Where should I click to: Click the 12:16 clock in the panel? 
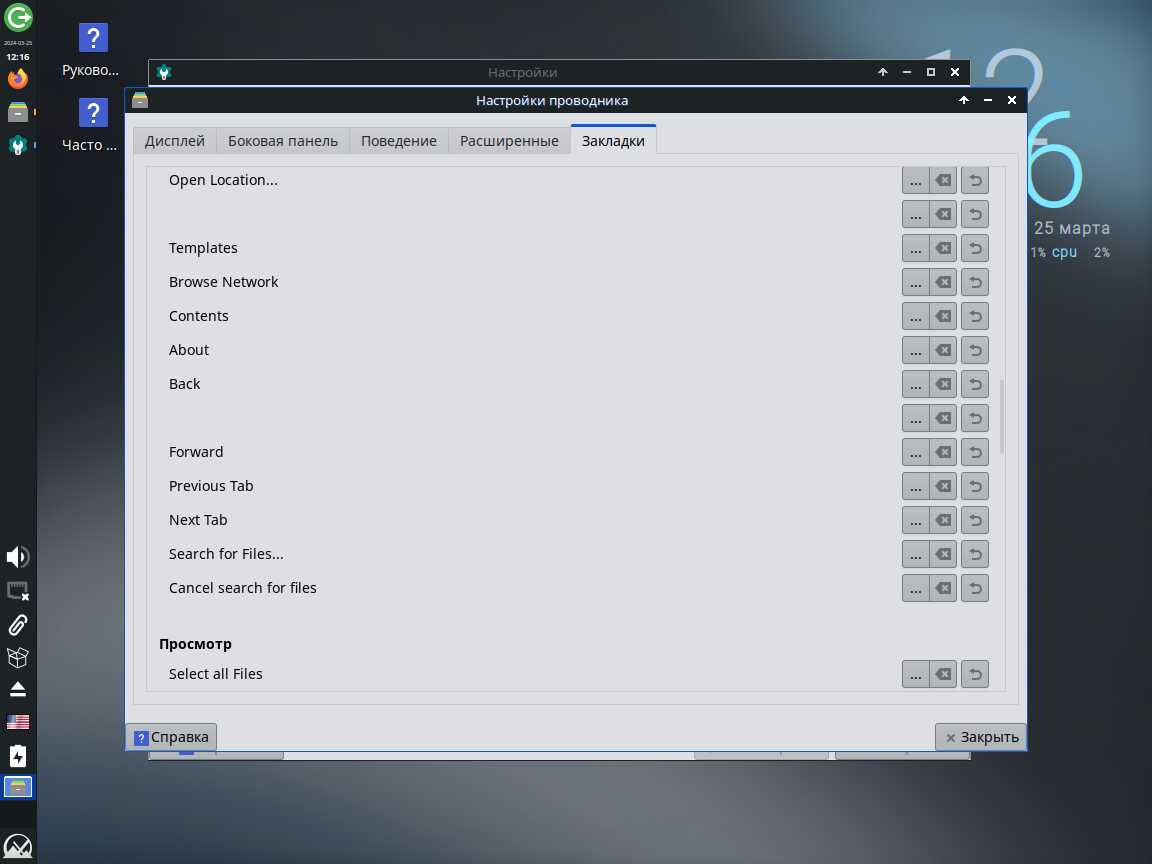click(x=18, y=57)
